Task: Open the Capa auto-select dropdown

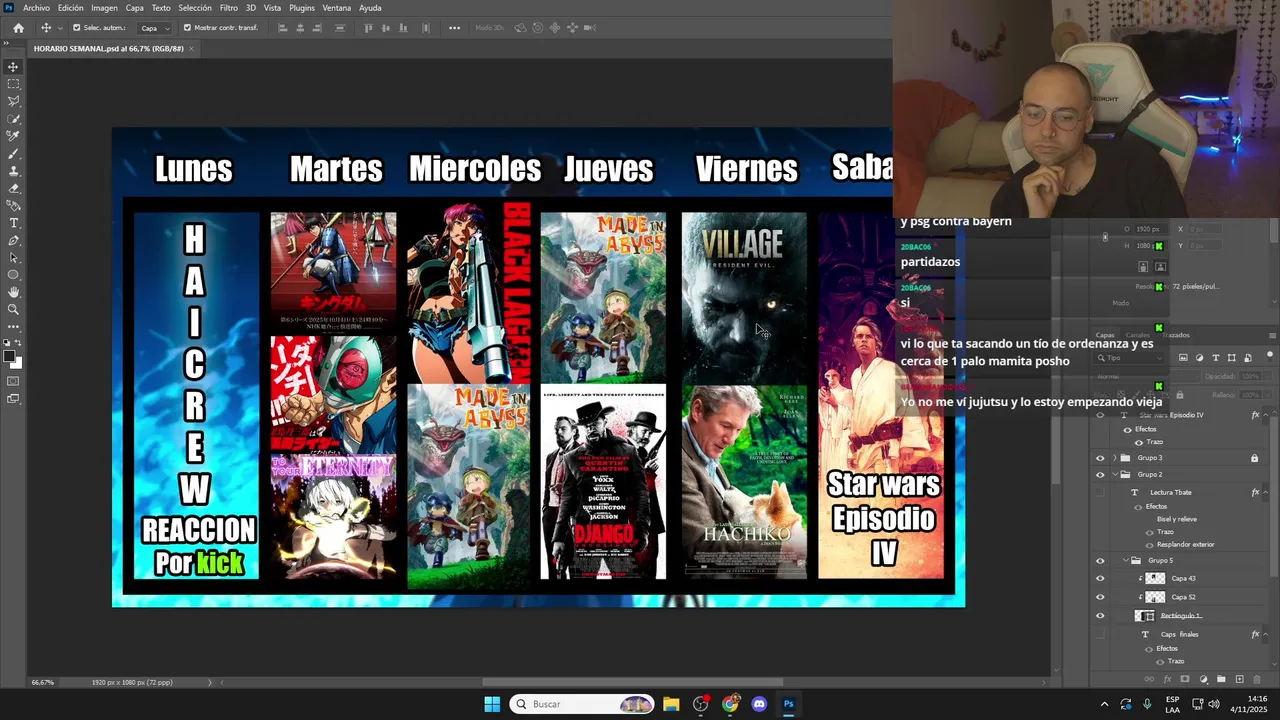Action: pos(153,28)
